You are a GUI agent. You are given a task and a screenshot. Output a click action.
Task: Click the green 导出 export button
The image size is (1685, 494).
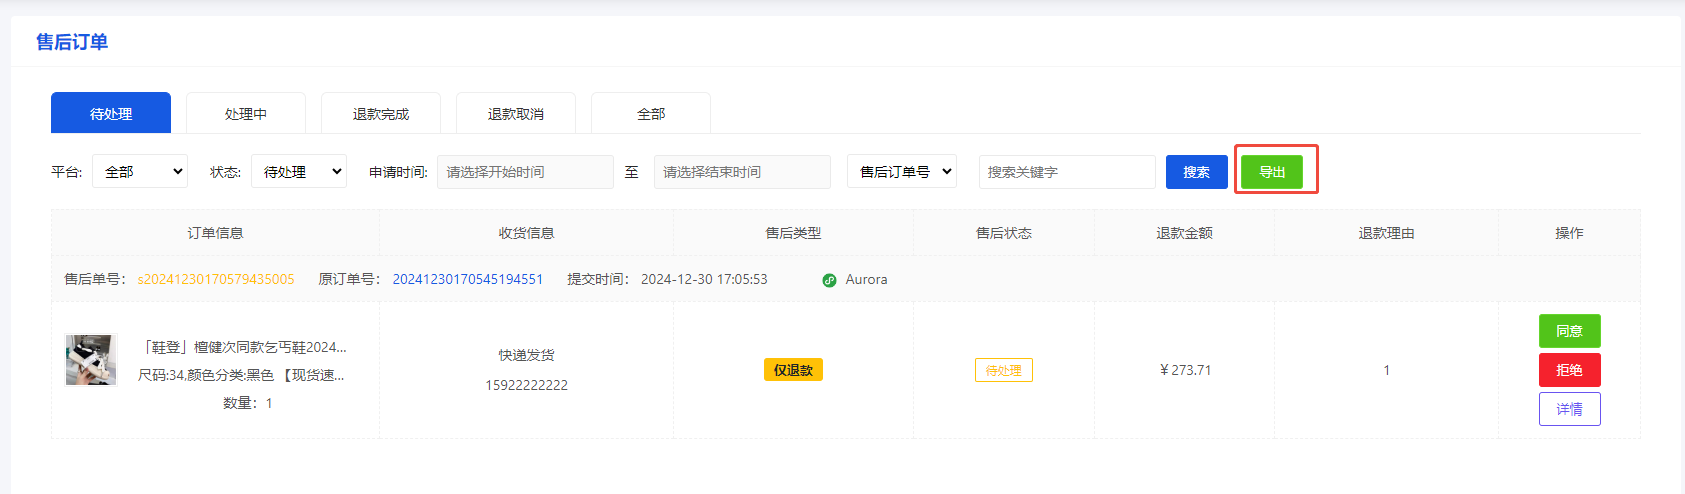tap(1272, 172)
